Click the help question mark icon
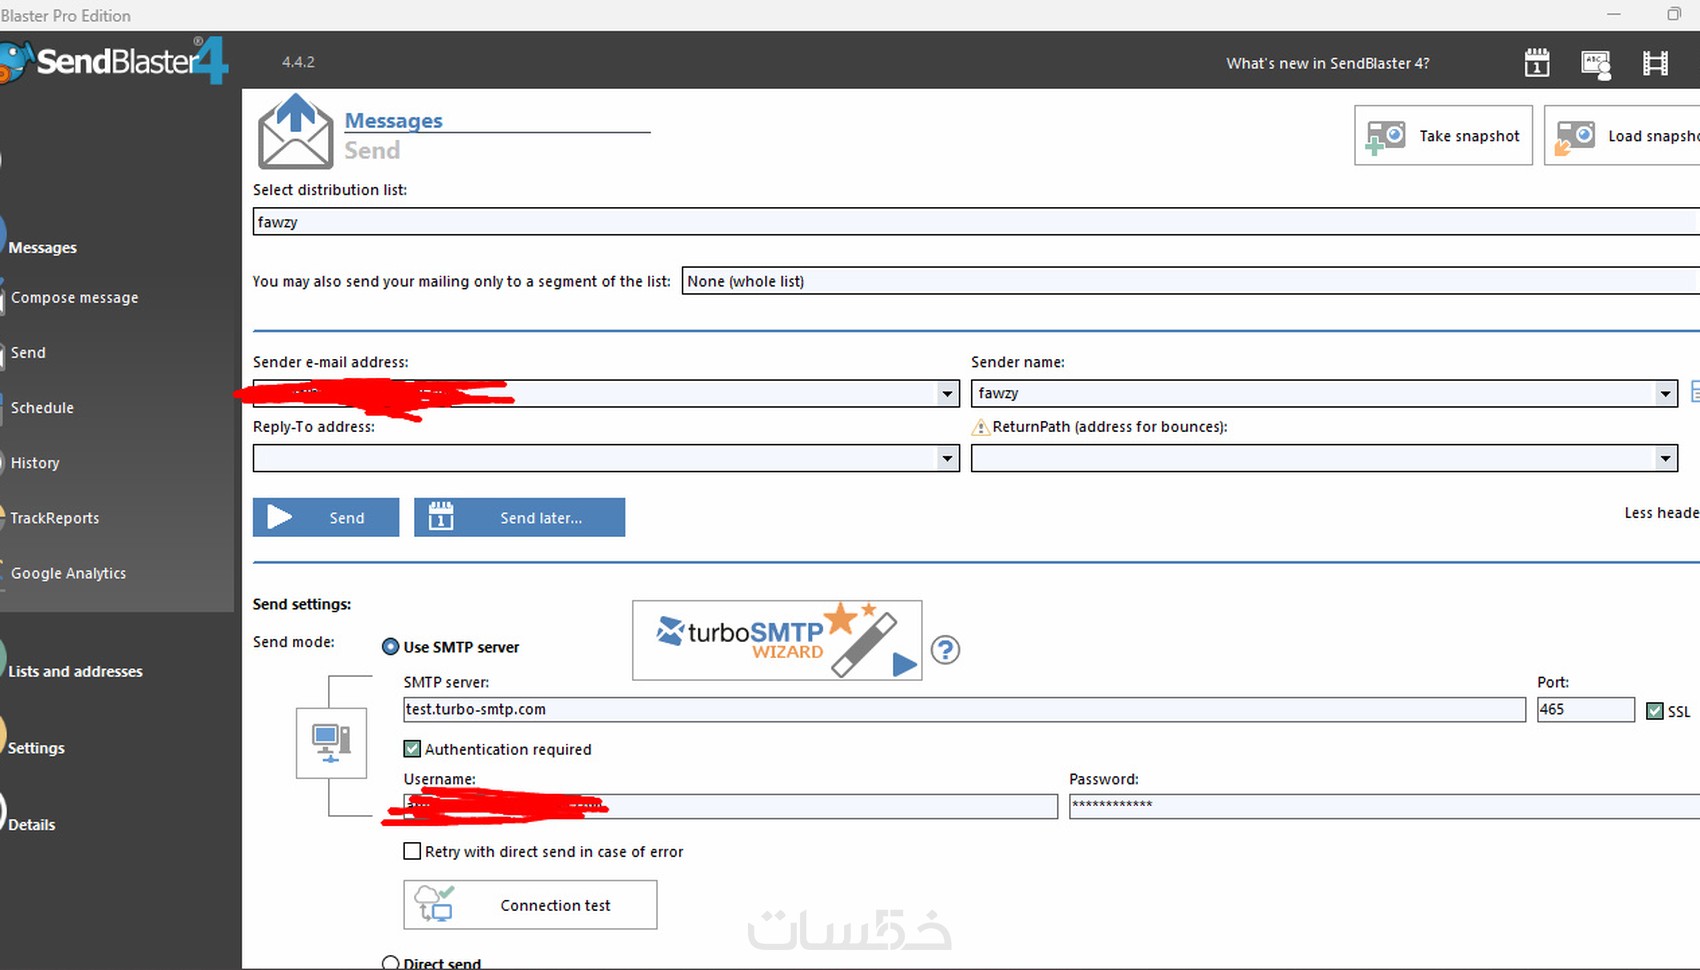The image size is (1700, 970). point(945,650)
